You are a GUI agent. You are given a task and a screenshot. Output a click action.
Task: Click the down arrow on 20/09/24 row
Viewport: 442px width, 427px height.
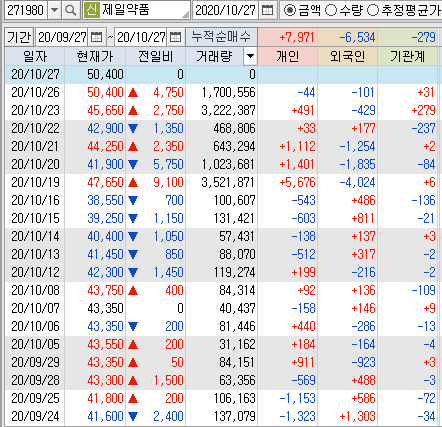(133, 416)
